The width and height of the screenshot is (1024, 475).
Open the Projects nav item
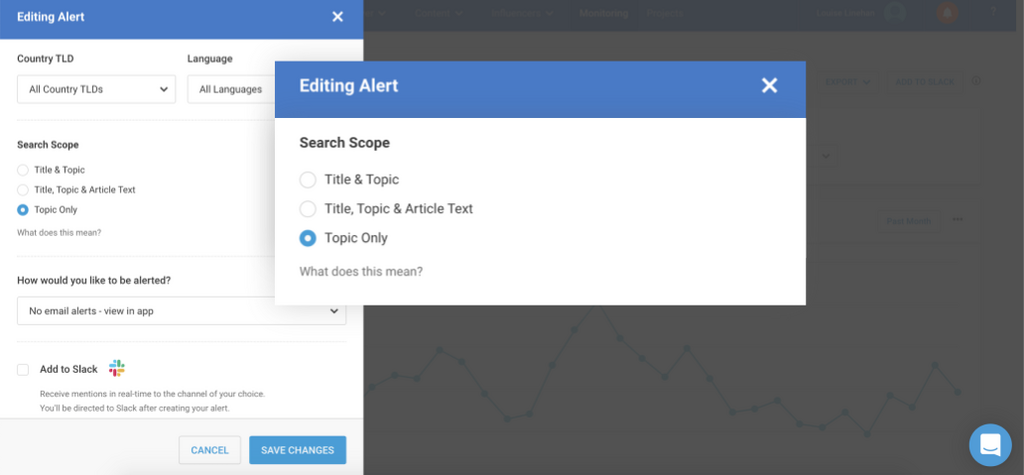pos(664,13)
